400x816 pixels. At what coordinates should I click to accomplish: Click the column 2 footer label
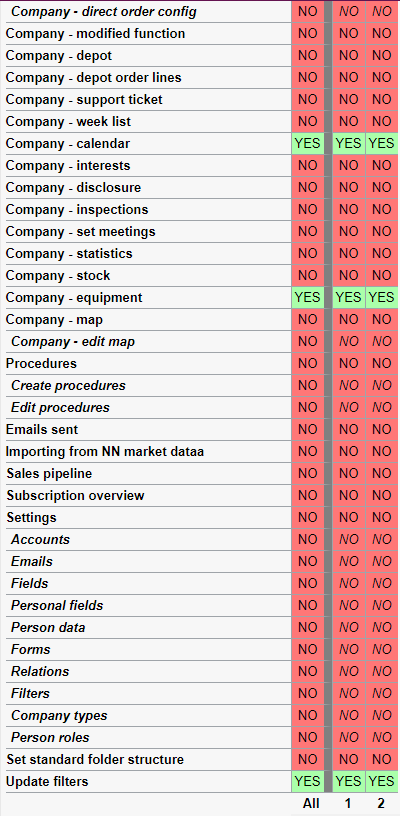381,804
